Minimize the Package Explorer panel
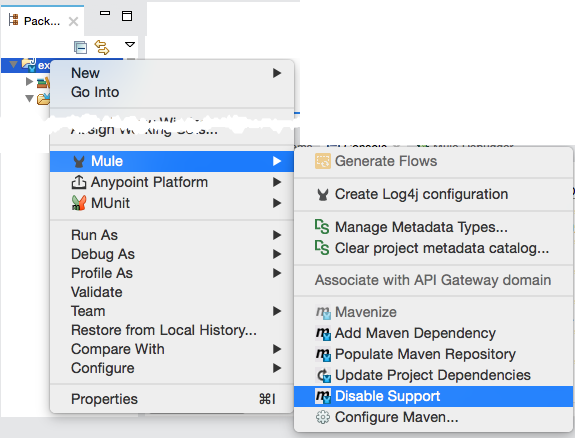 click(x=105, y=13)
